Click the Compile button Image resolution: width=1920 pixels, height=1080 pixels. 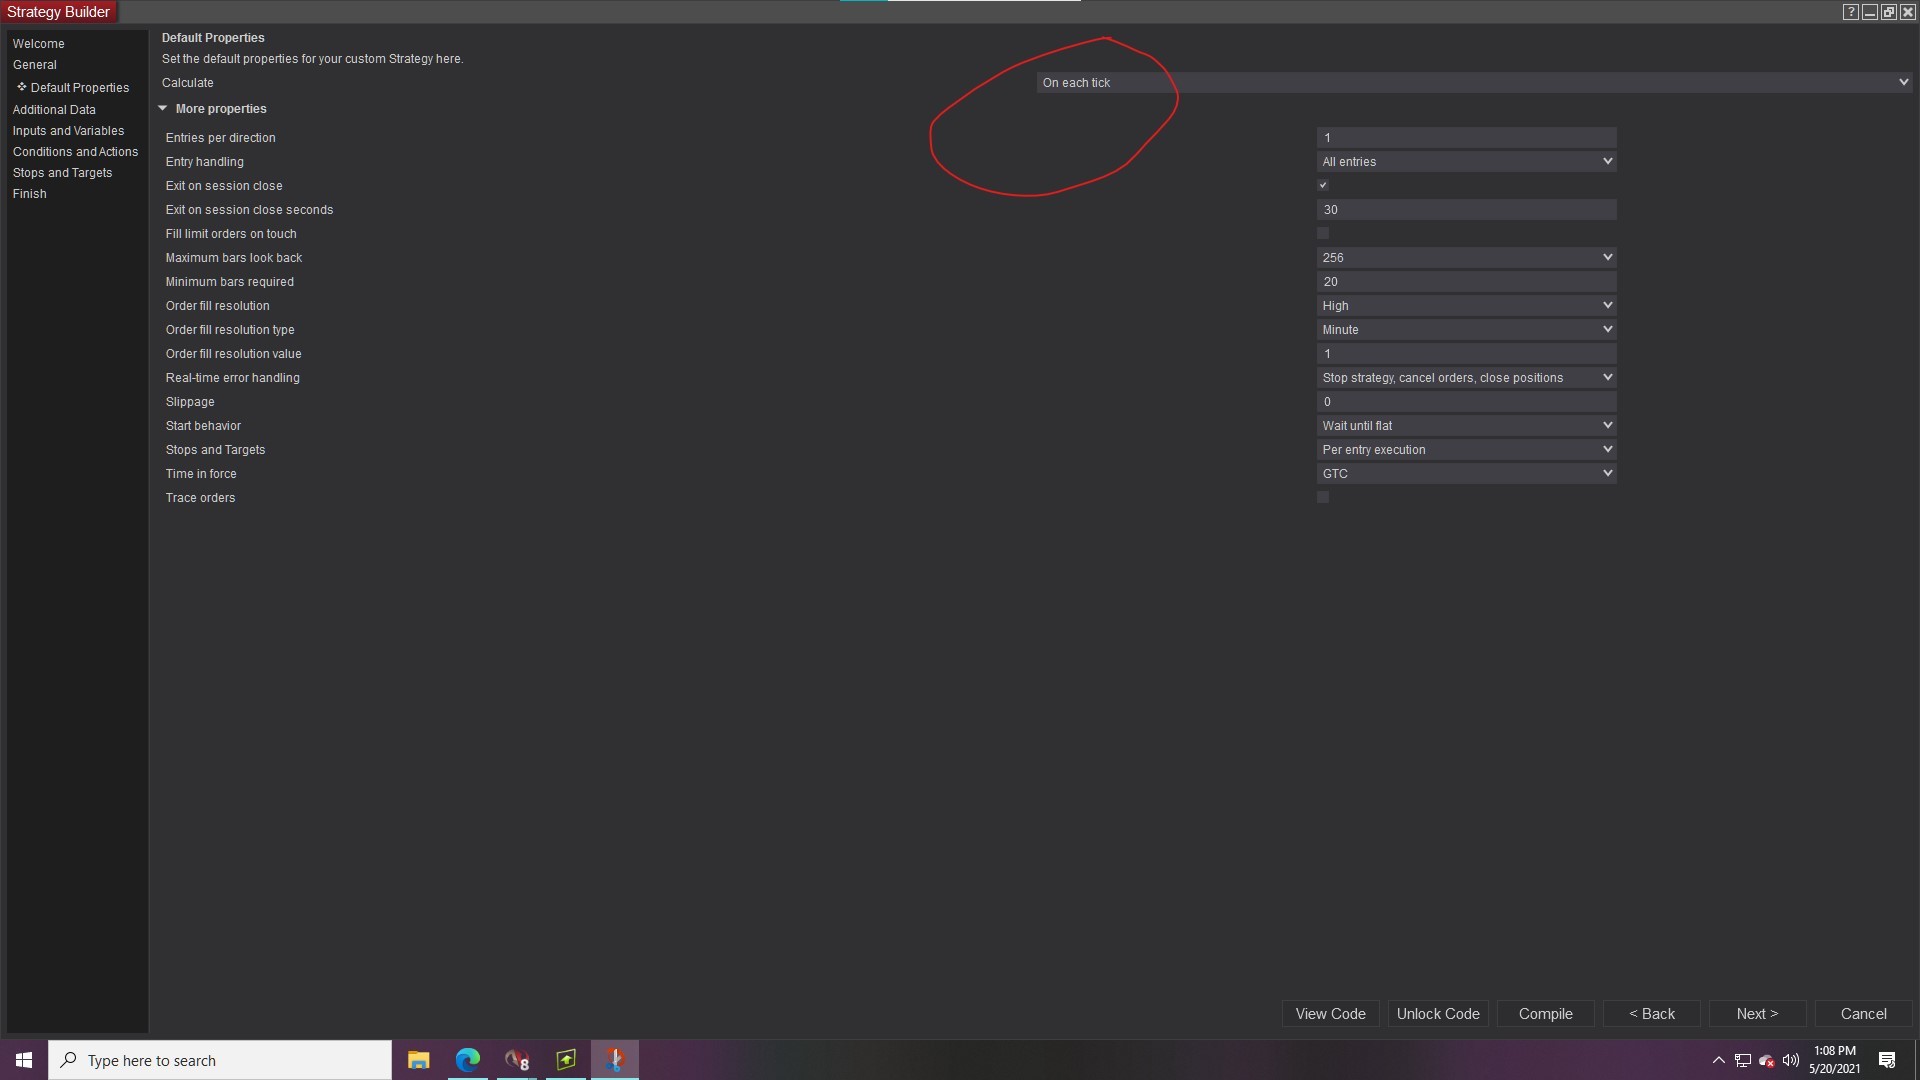pos(1545,1014)
